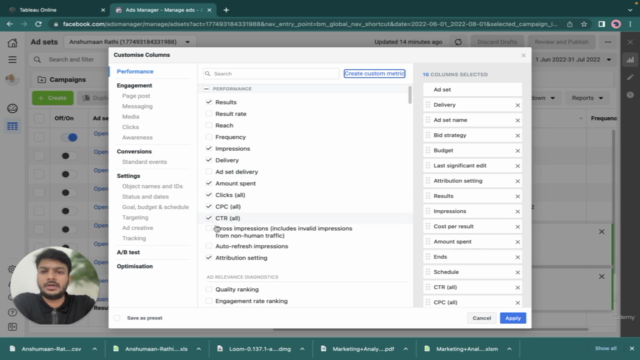
Task: Close the Customise Columns dialog
Action: tap(523, 55)
